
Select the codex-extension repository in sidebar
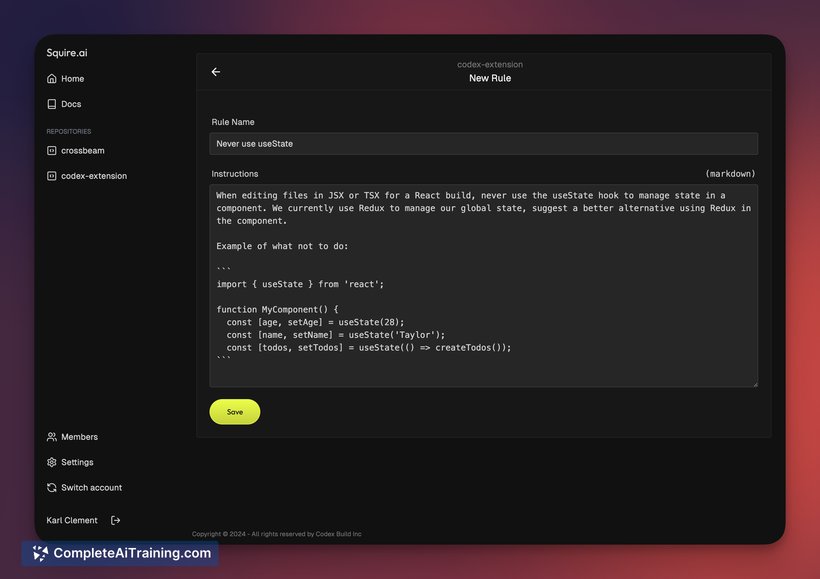tap(87, 176)
